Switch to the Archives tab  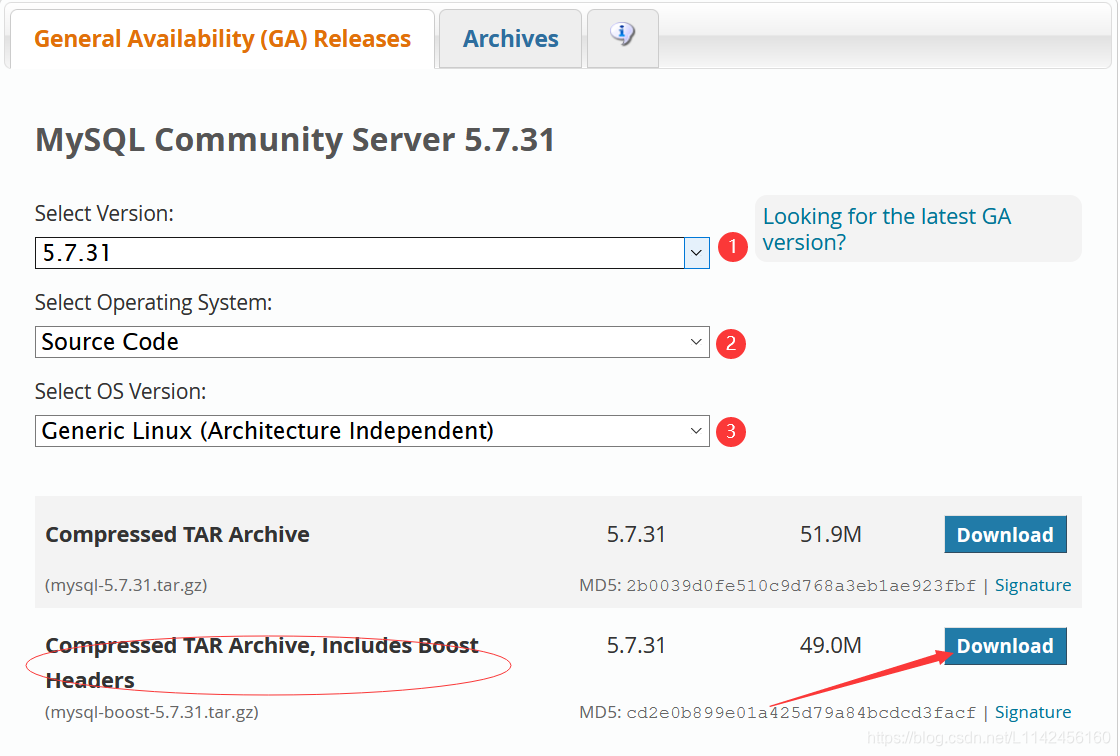pyautogui.click(x=510, y=39)
